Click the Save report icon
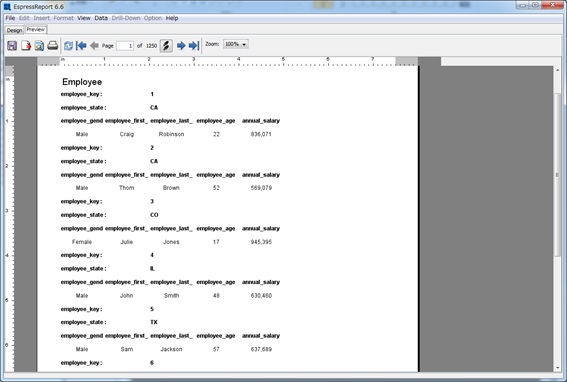This screenshot has height=382, width=567. (x=12, y=46)
